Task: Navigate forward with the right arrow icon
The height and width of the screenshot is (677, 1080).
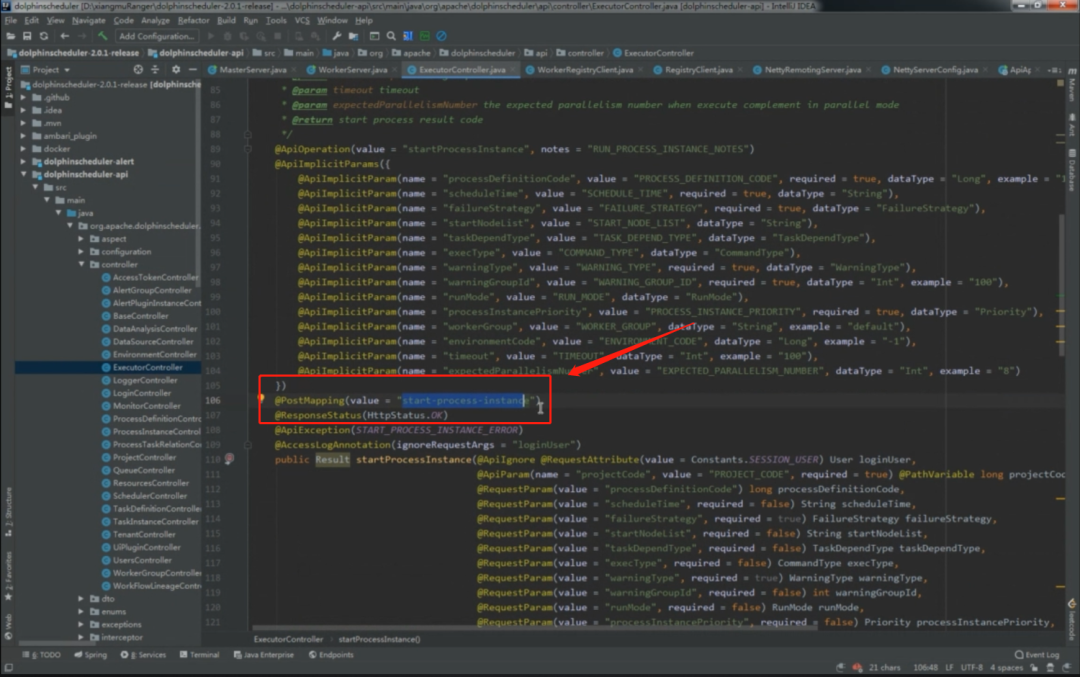Action: coord(81,36)
